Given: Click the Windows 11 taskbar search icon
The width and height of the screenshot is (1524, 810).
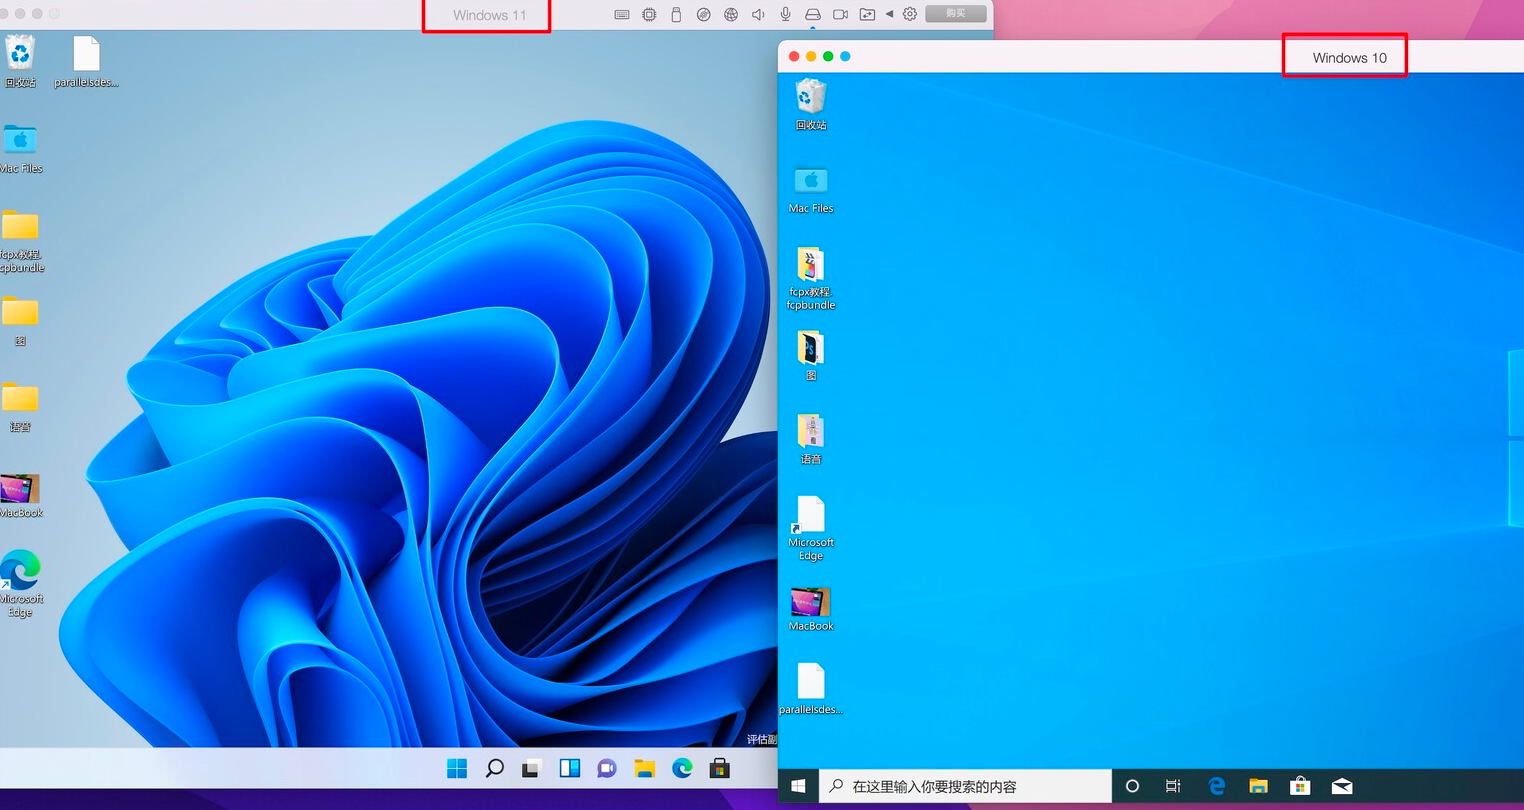Looking at the screenshot, I should (494, 768).
